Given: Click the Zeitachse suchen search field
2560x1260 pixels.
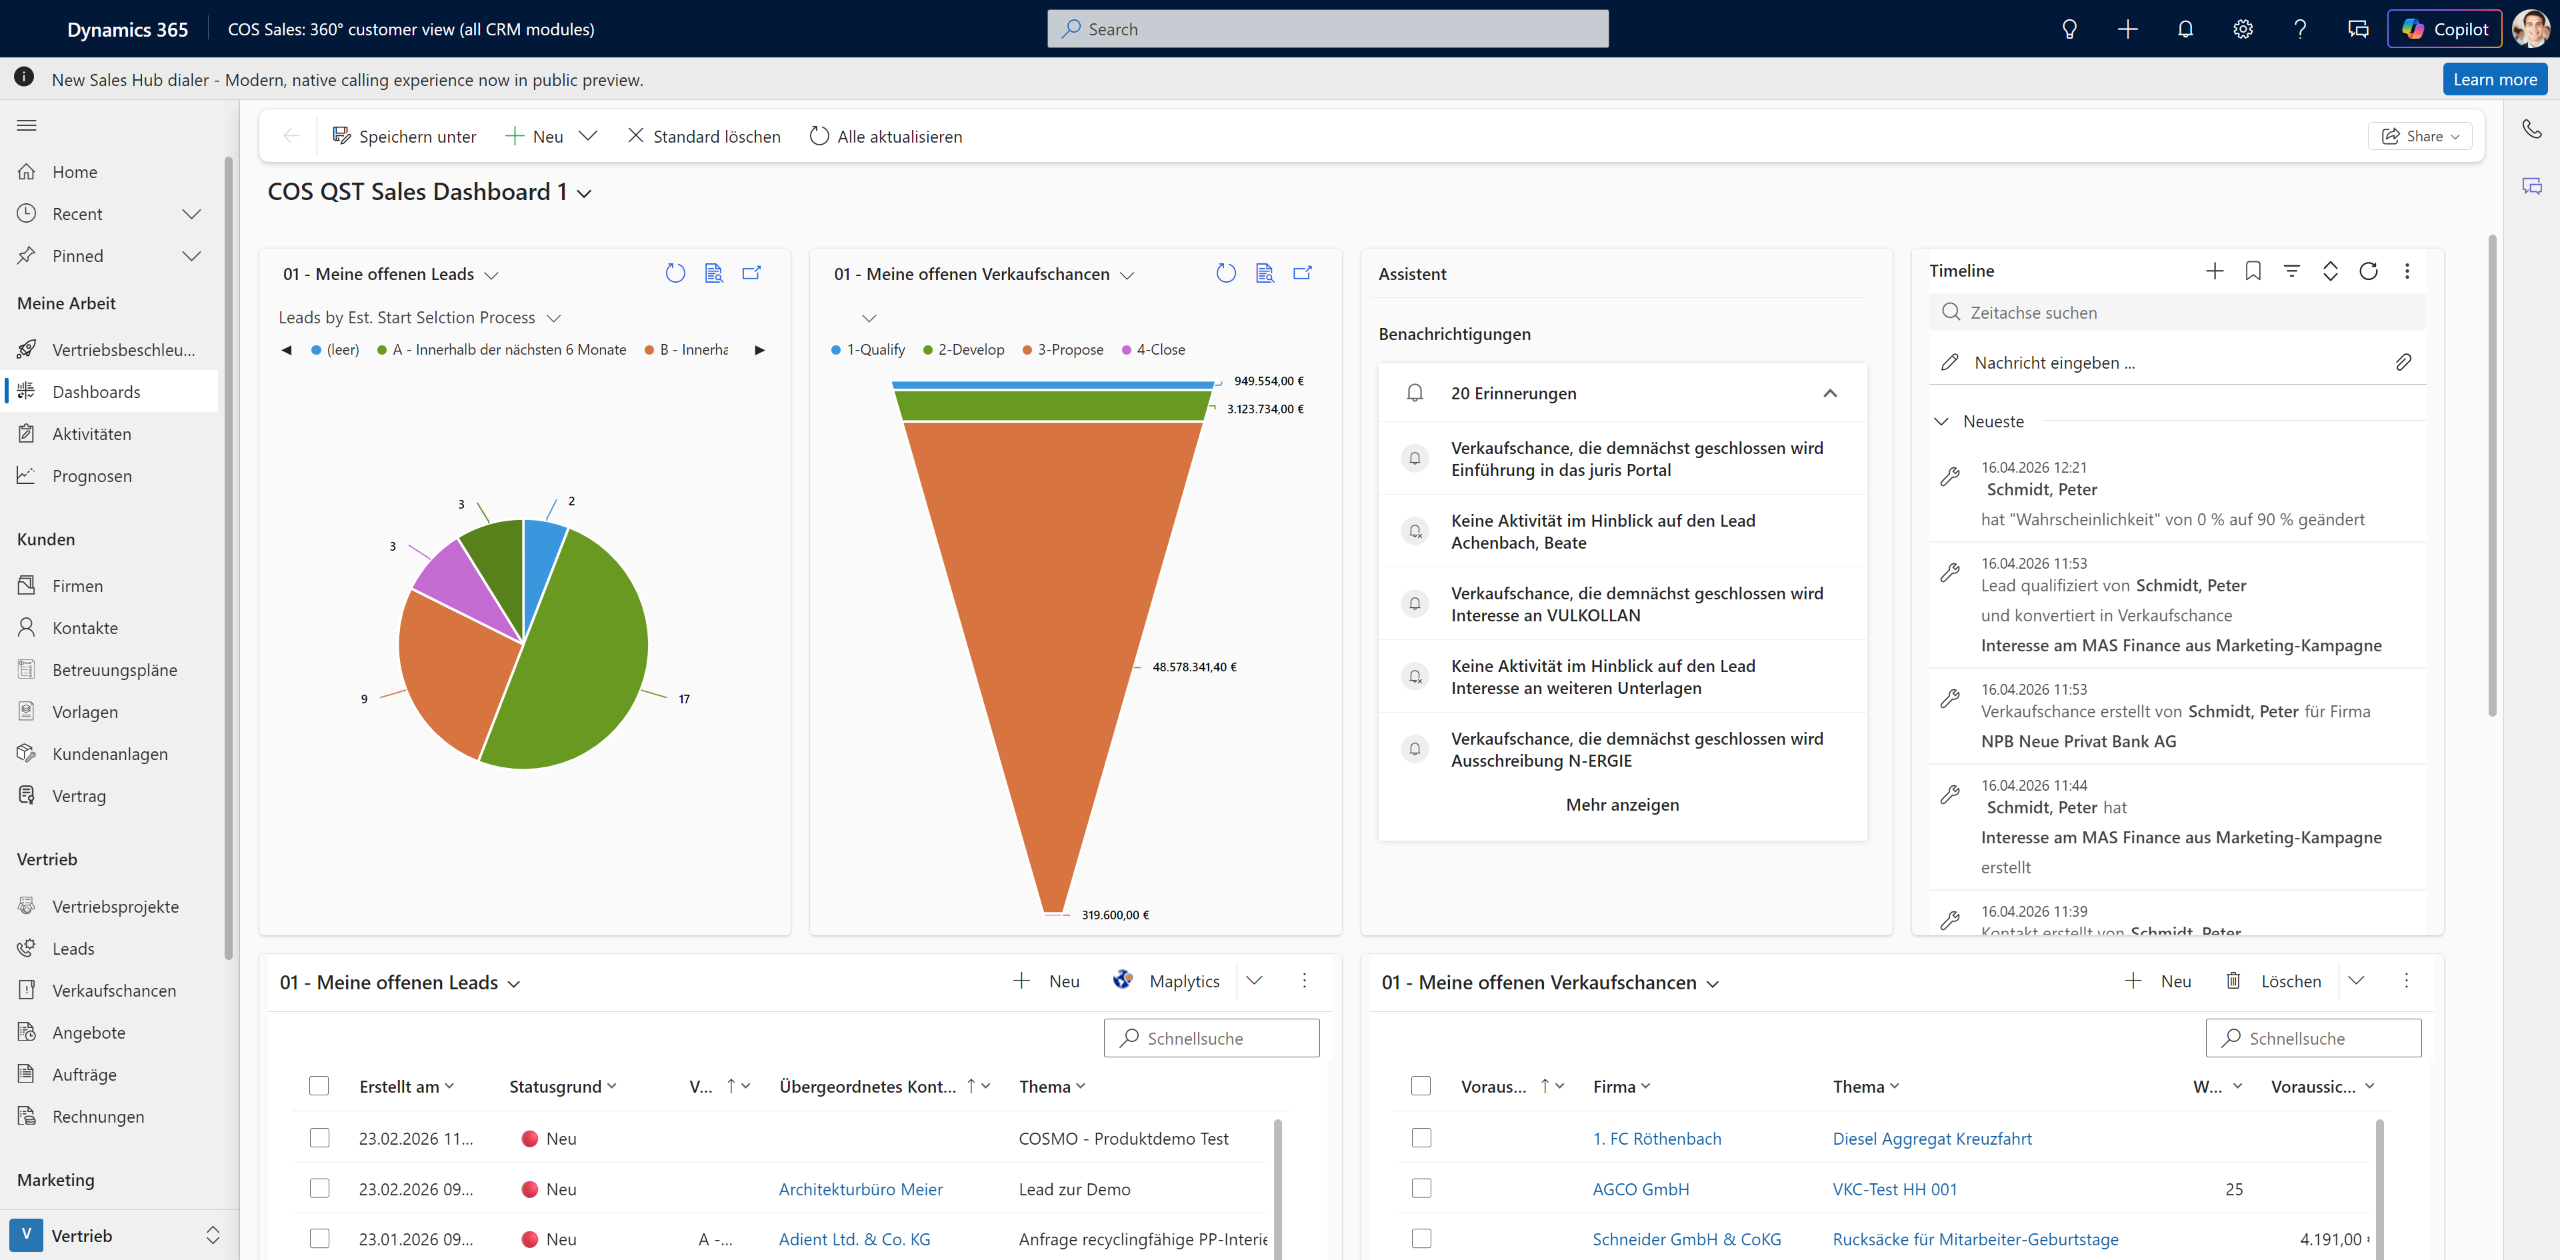Looking at the screenshot, I should pos(2177,312).
